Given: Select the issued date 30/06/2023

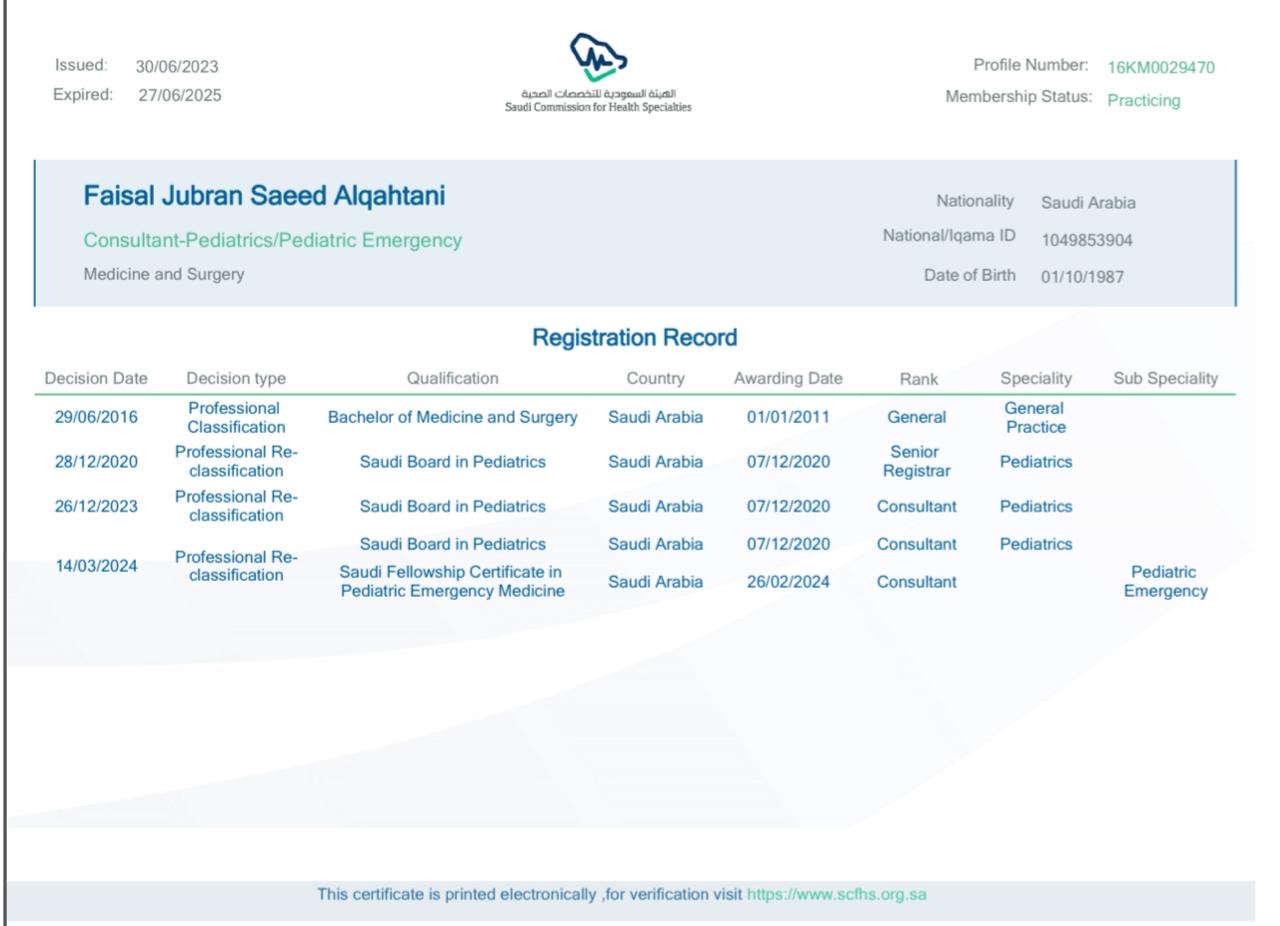Looking at the screenshot, I should [x=177, y=67].
